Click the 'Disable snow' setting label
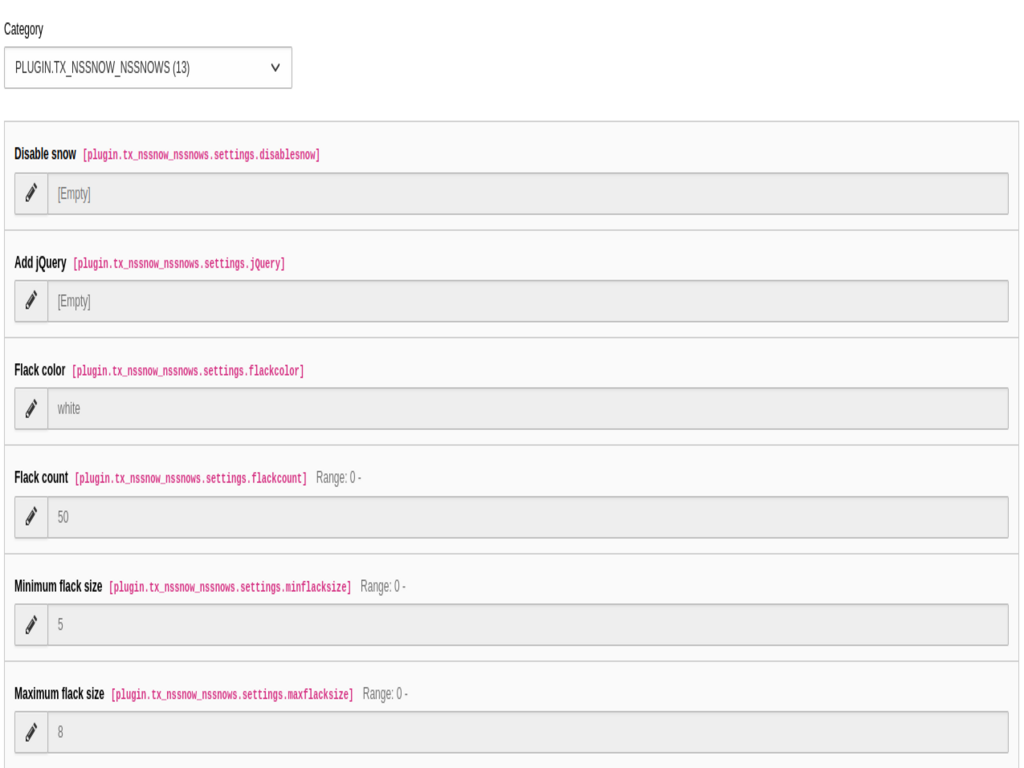Image resolution: width=1024 pixels, height=768 pixels. coord(45,154)
